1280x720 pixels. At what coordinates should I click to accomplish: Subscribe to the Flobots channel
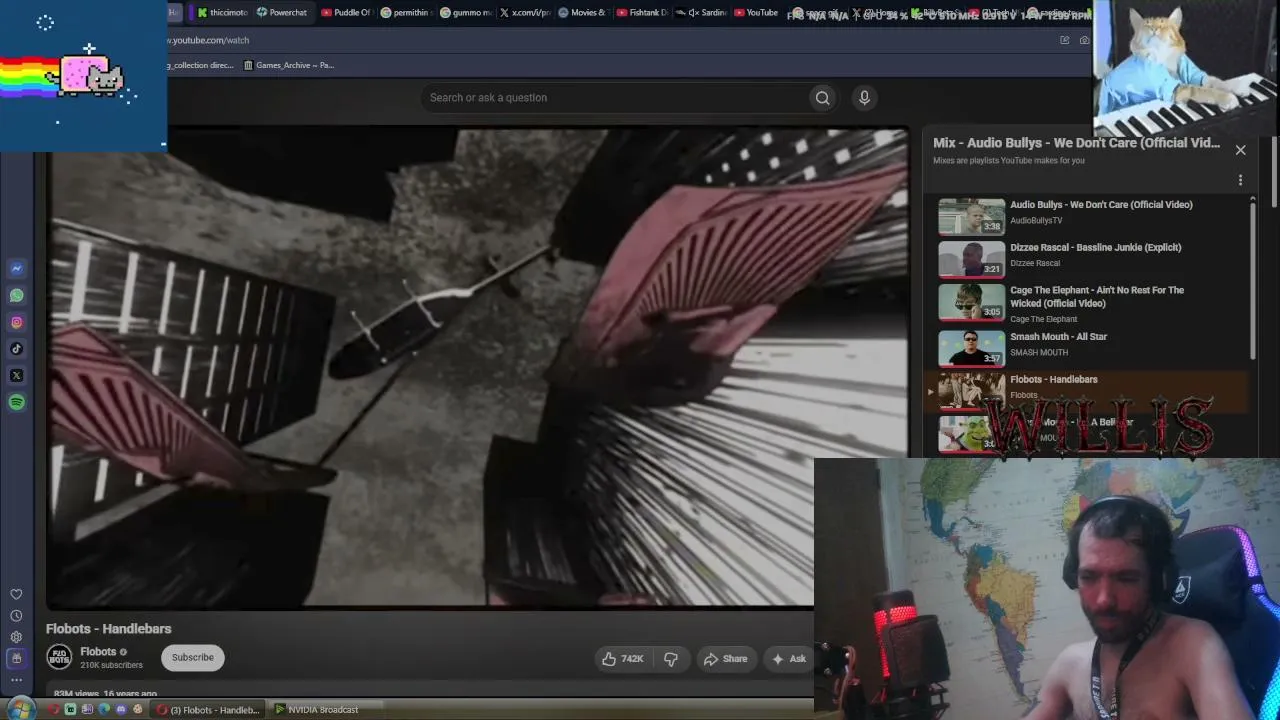click(192, 658)
